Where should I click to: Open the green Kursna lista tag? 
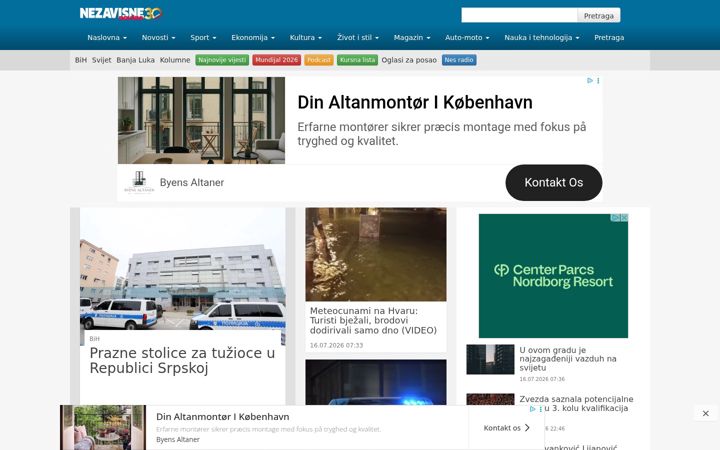(x=357, y=60)
